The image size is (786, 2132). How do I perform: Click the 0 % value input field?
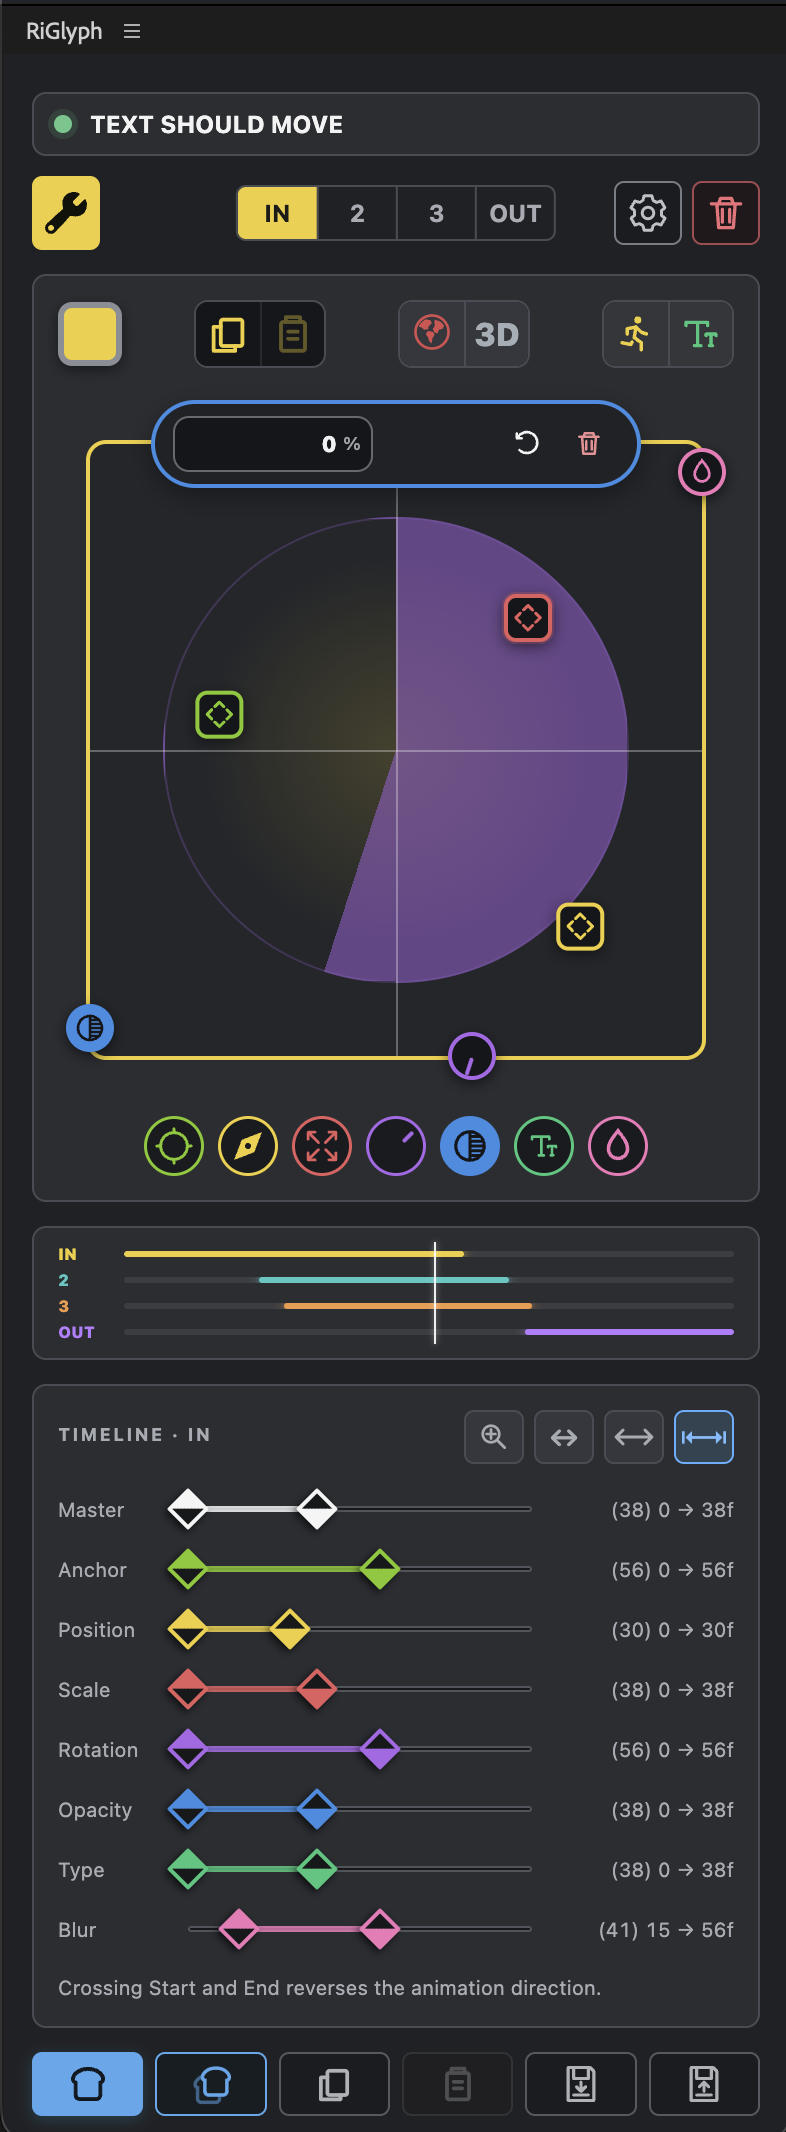(x=273, y=444)
